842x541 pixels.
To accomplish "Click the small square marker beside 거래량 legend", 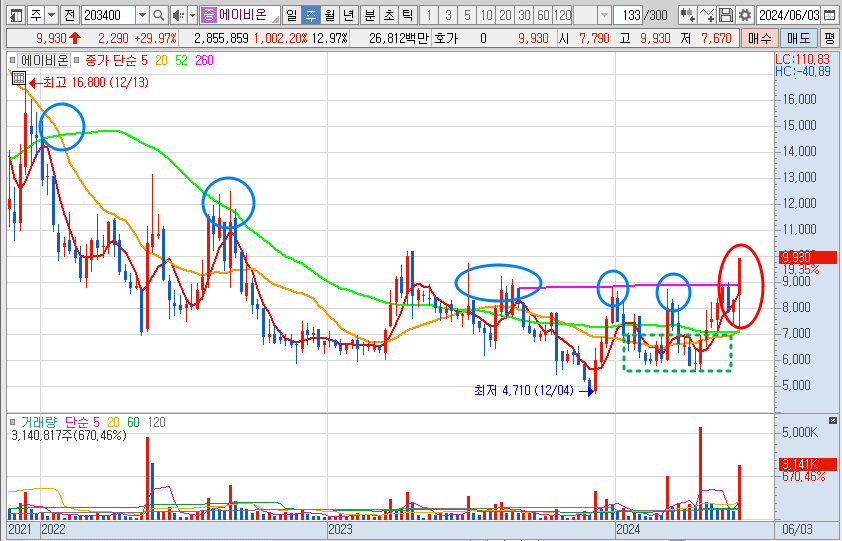I will coord(12,423).
